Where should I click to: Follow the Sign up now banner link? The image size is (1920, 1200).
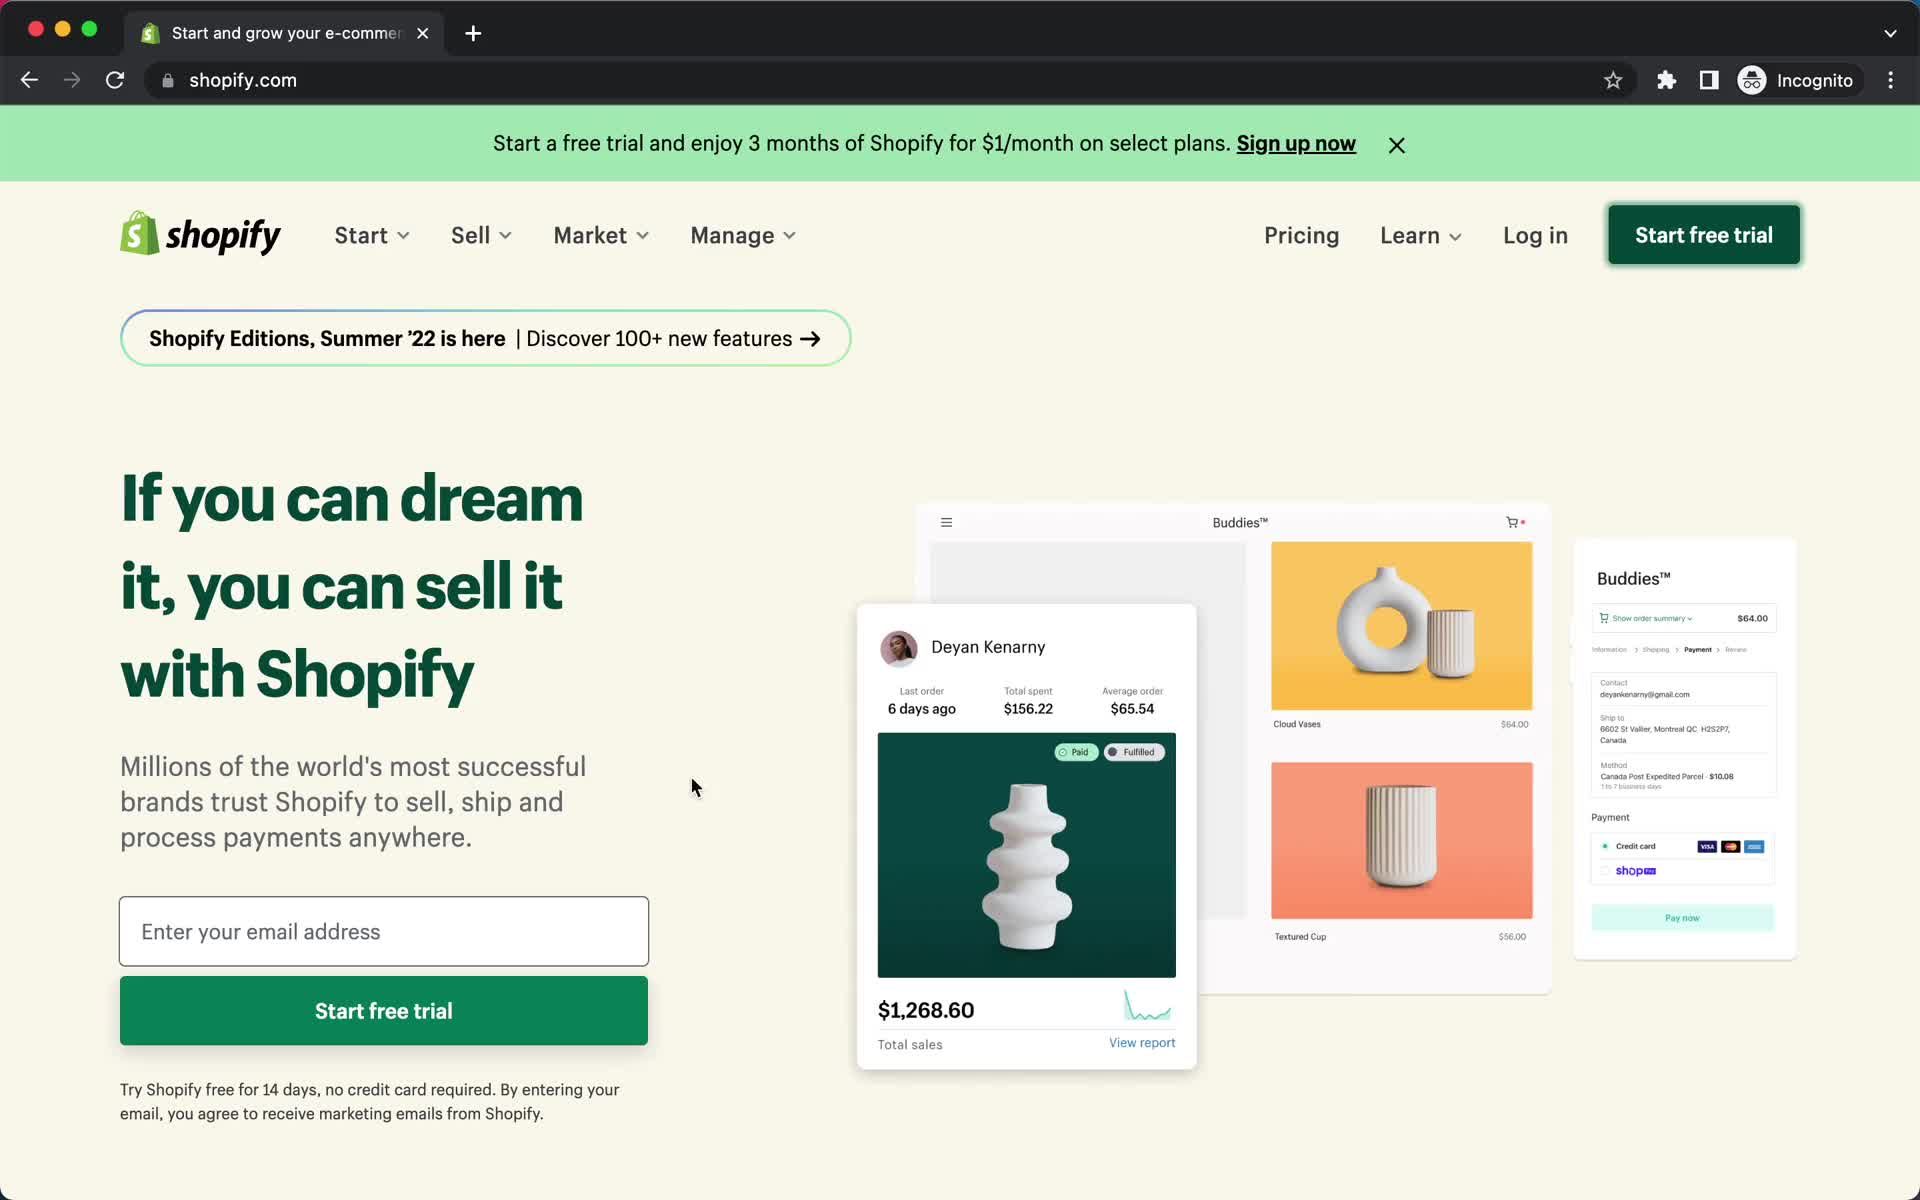1295,143
